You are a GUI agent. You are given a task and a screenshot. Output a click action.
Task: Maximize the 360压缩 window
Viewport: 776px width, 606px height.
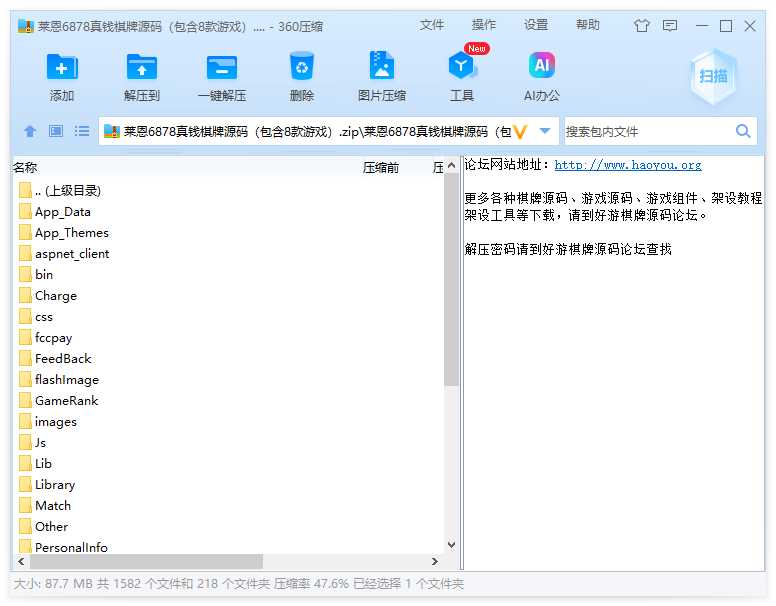click(x=726, y=25)
